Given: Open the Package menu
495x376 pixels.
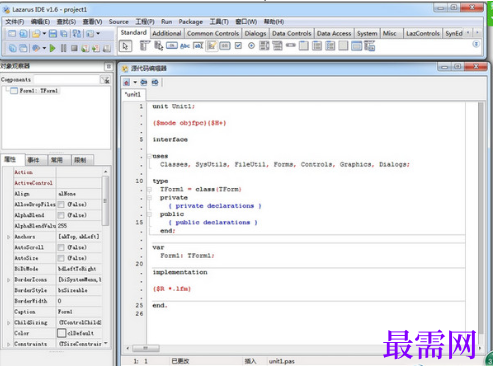Looking at the screenshot, I should coord(191,22).
